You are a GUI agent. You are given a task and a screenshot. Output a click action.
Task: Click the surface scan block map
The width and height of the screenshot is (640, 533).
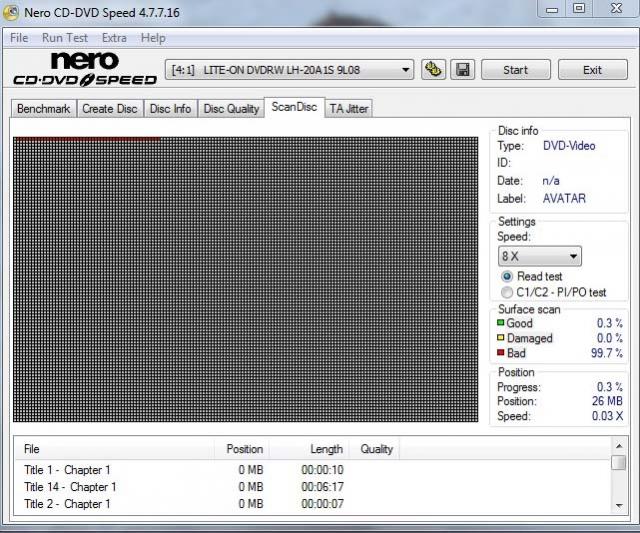(245, 280)
